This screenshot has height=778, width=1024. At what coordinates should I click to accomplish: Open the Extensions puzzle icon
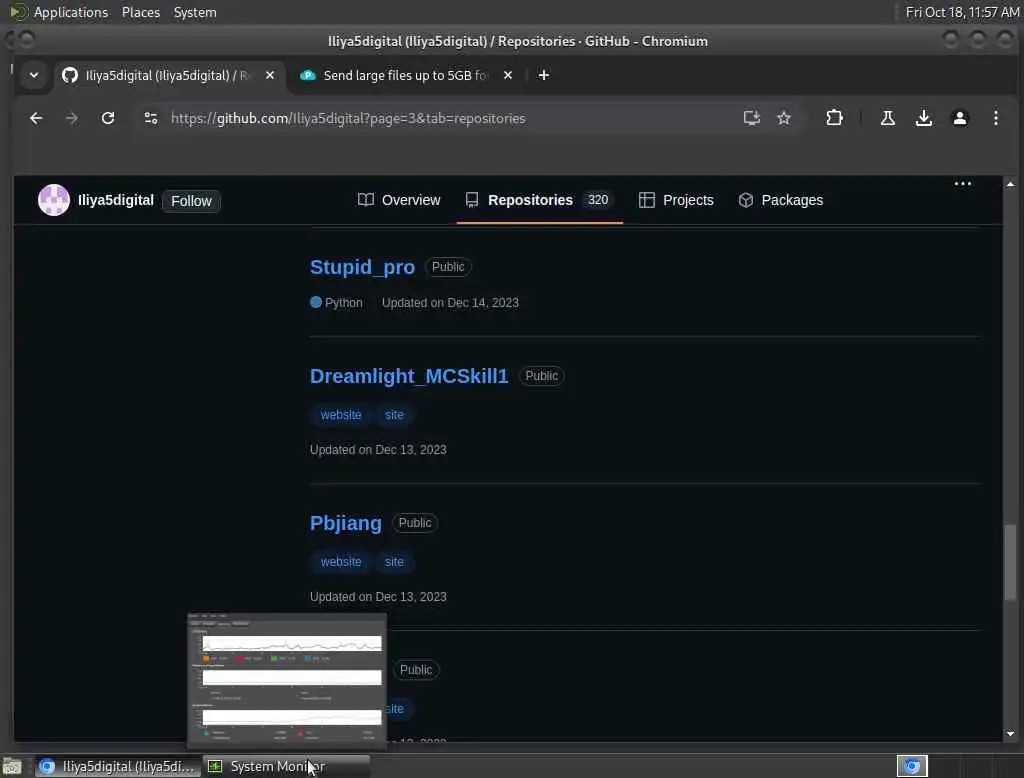pos(834,118)
